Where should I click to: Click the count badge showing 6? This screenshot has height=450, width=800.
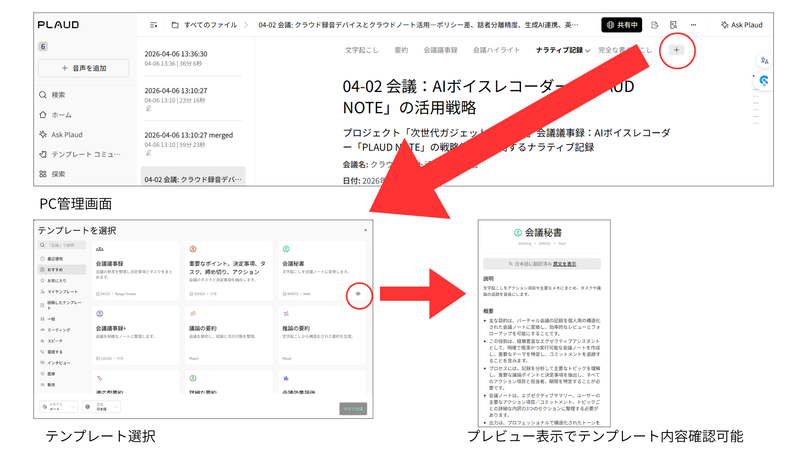click(x=43, y=46)
